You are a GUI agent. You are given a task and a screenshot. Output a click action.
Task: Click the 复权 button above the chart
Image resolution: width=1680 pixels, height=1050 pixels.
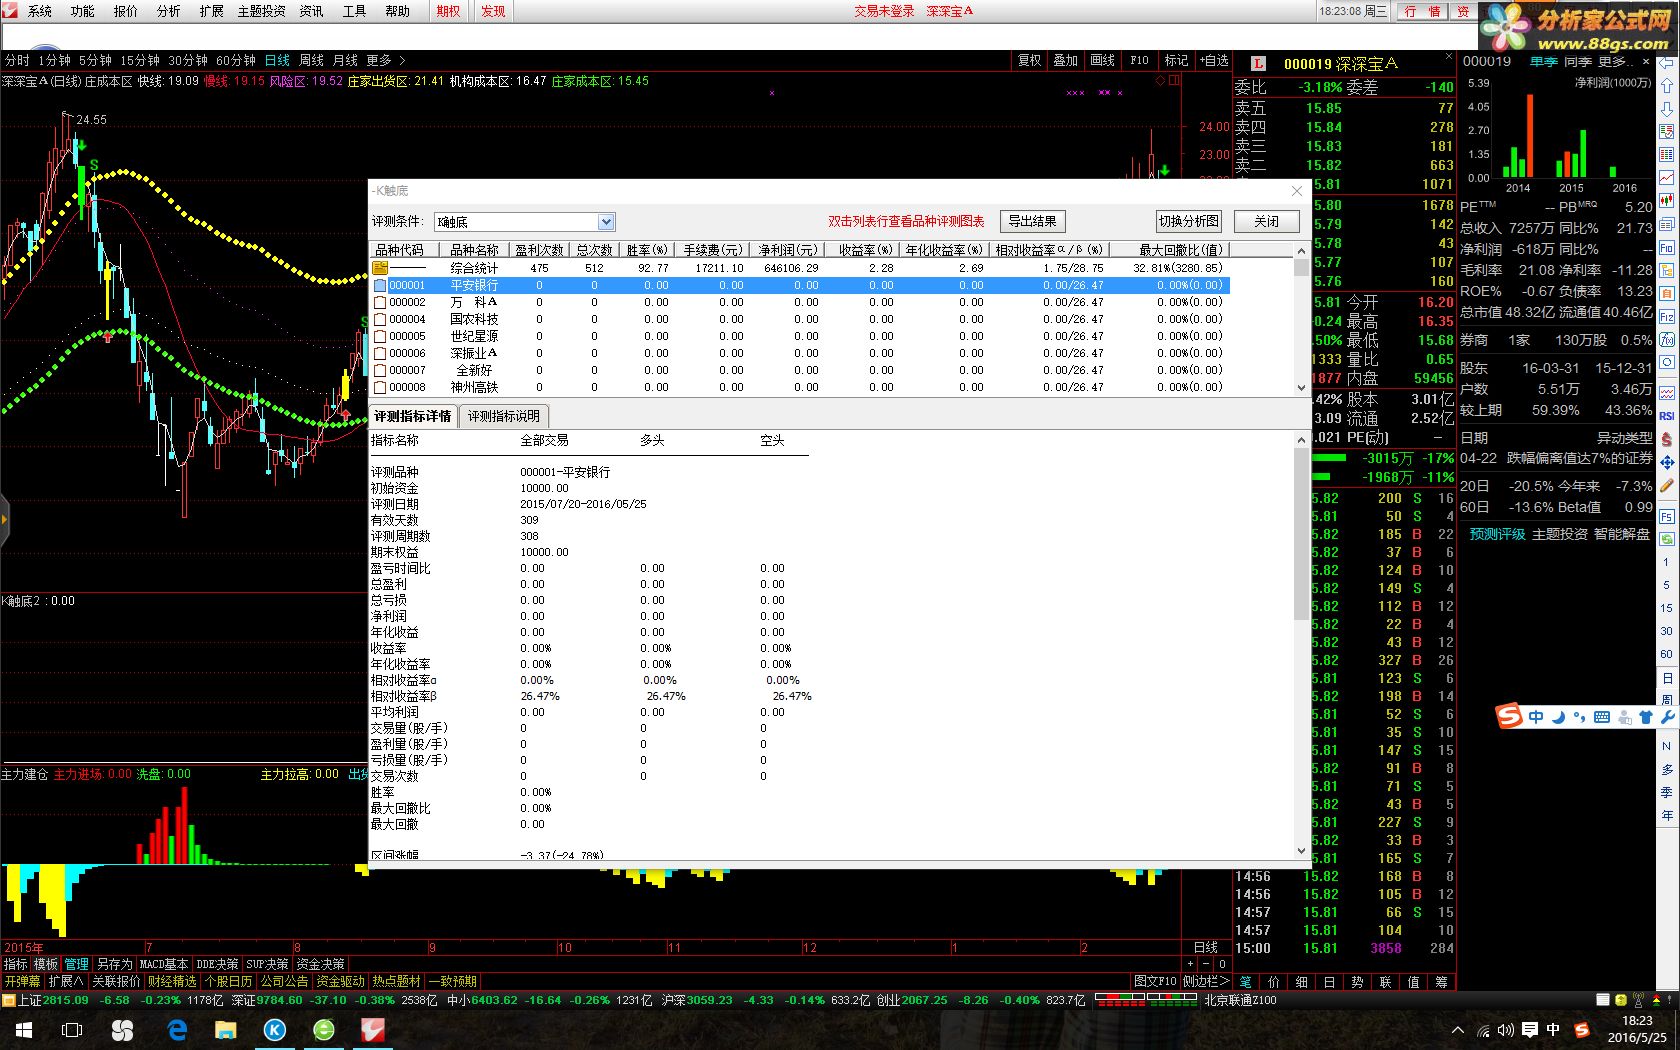click(x=1030, y=61)
